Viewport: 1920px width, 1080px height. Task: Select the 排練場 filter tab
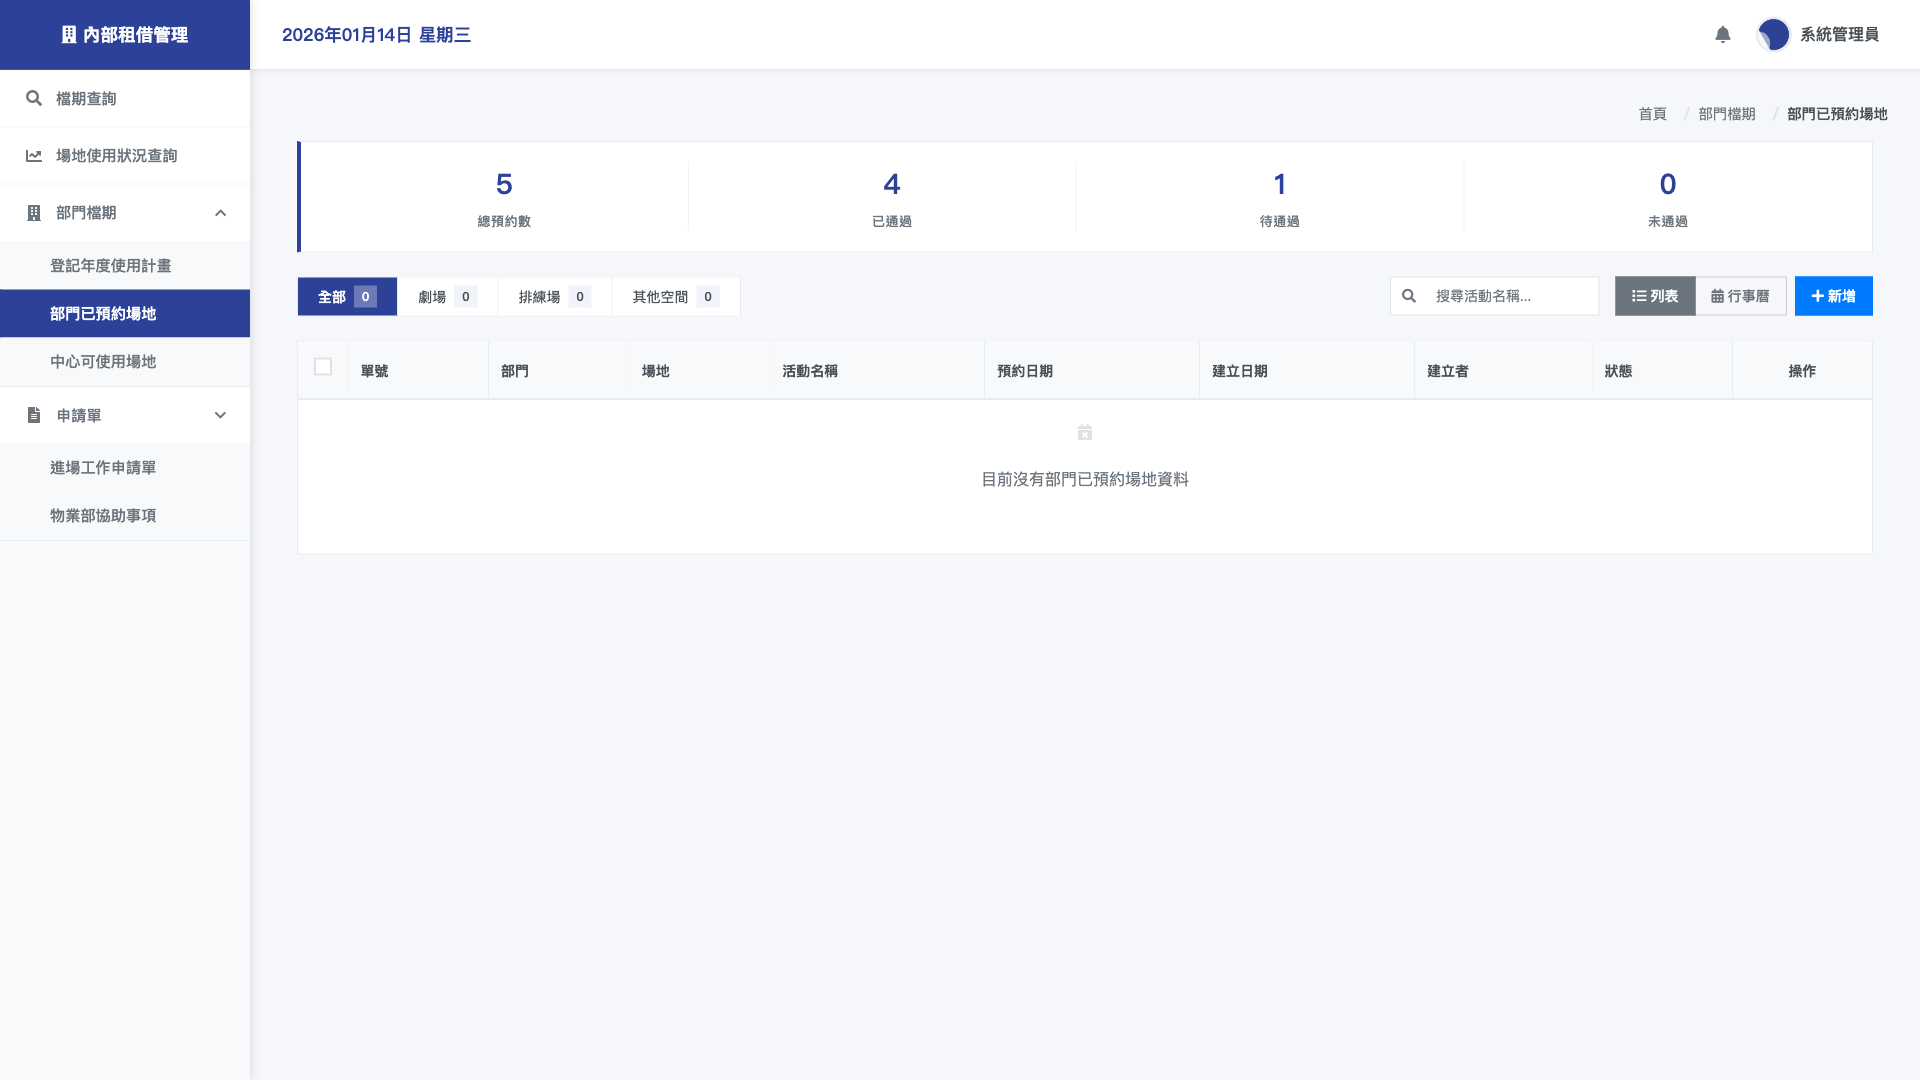coord(554,297)
